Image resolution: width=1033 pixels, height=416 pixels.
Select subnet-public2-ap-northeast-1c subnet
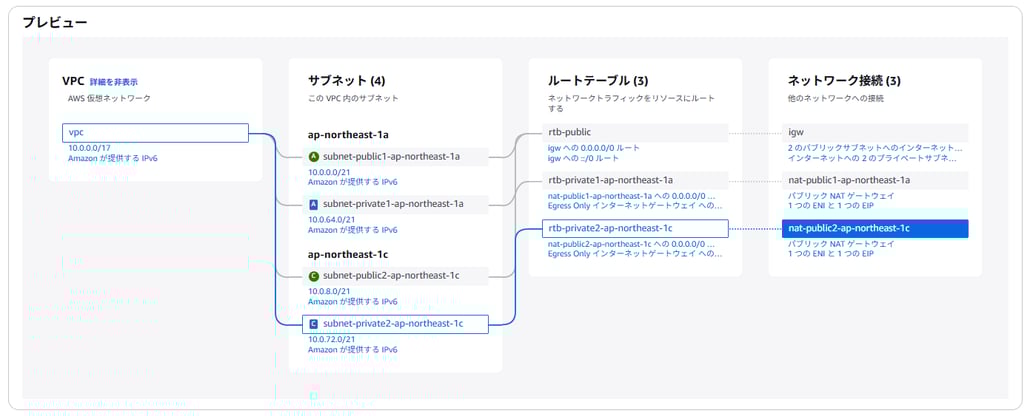point(395,276)
